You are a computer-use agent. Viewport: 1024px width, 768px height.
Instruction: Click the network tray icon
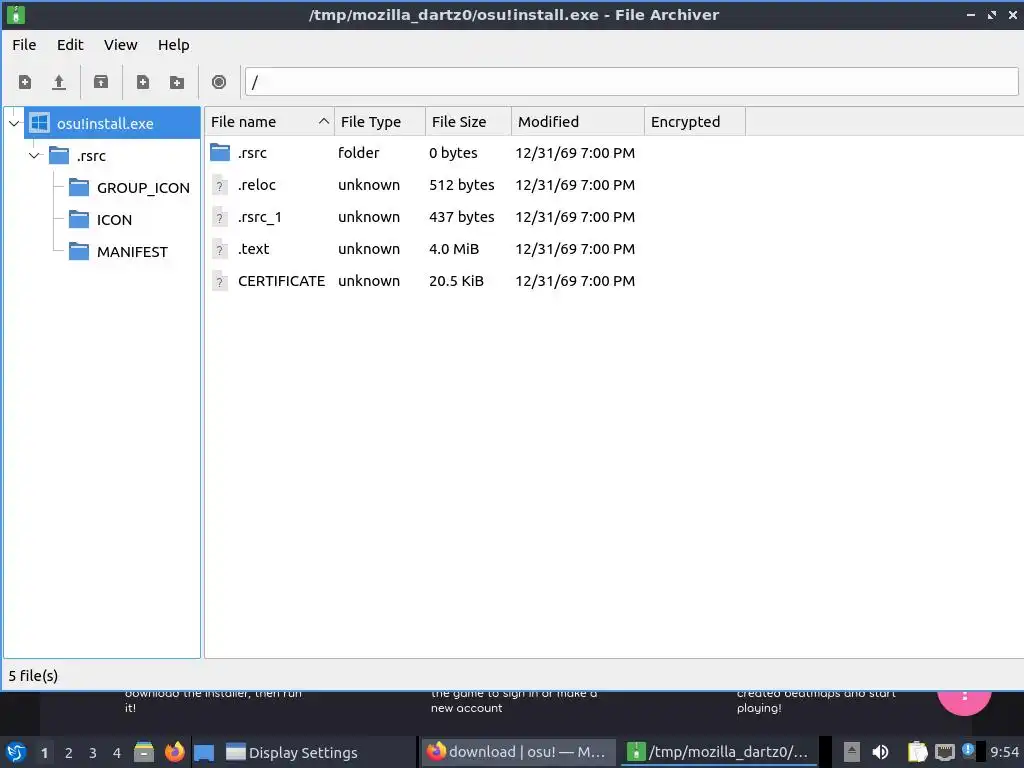[944, 752]
